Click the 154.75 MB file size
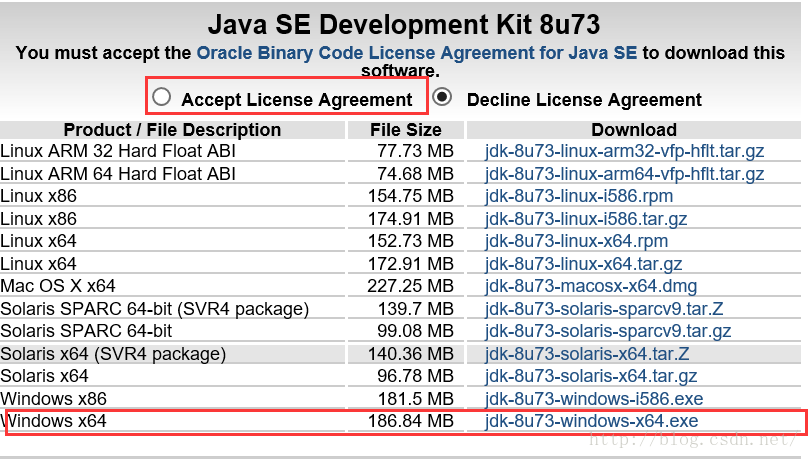This screenshot has width=810, height=459. (411, 196)
